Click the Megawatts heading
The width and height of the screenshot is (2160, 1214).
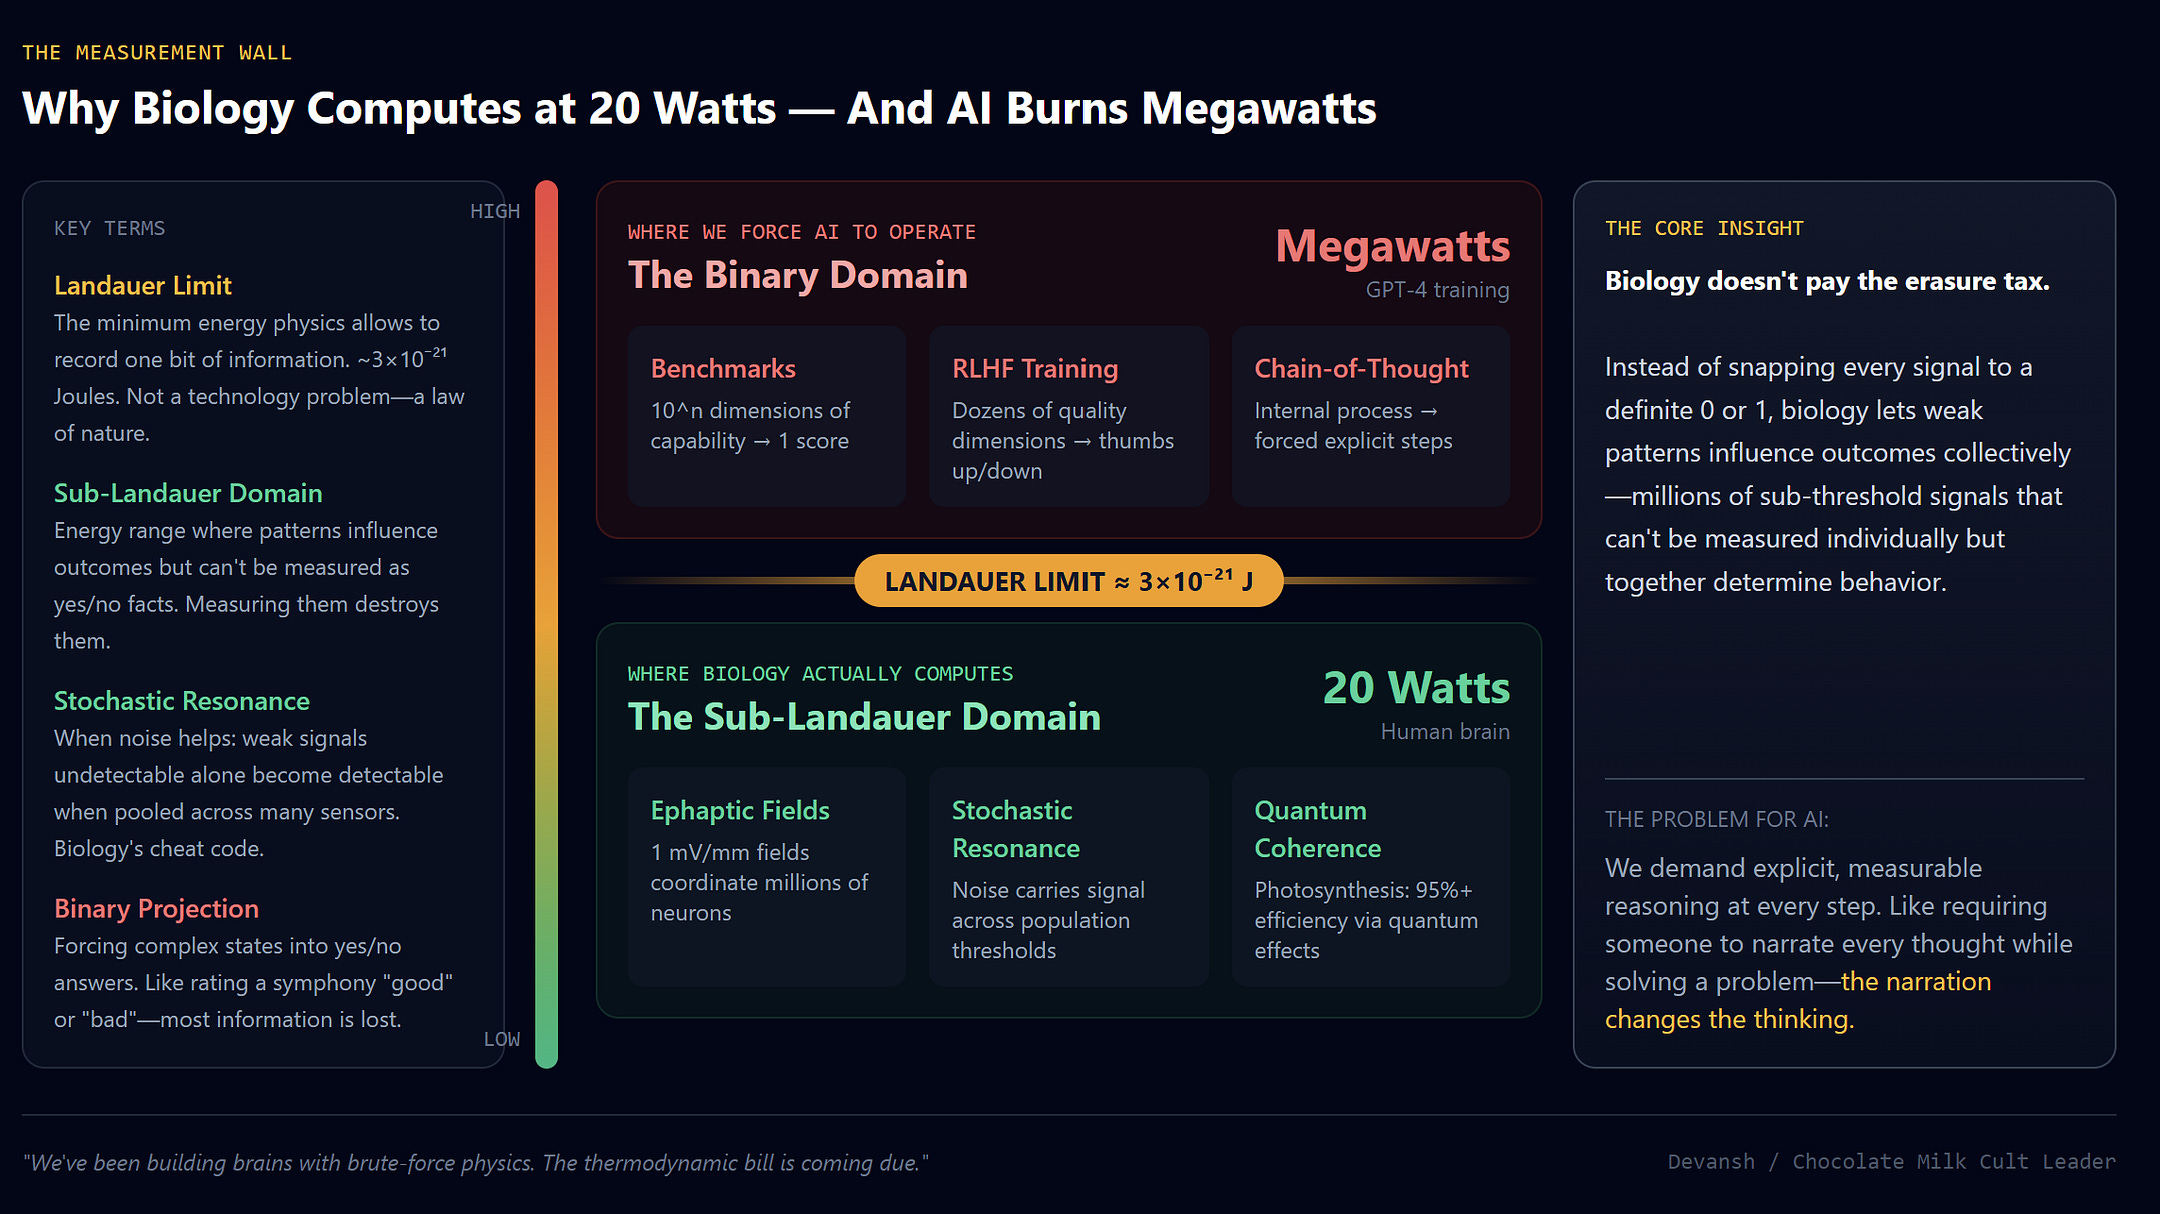coord(1392,246)
